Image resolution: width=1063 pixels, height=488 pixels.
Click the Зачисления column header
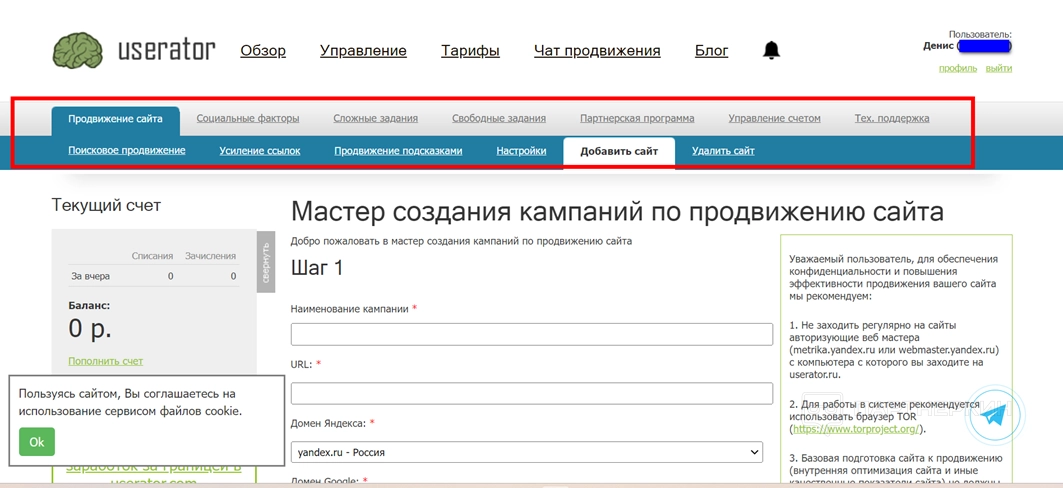(211, 256)
